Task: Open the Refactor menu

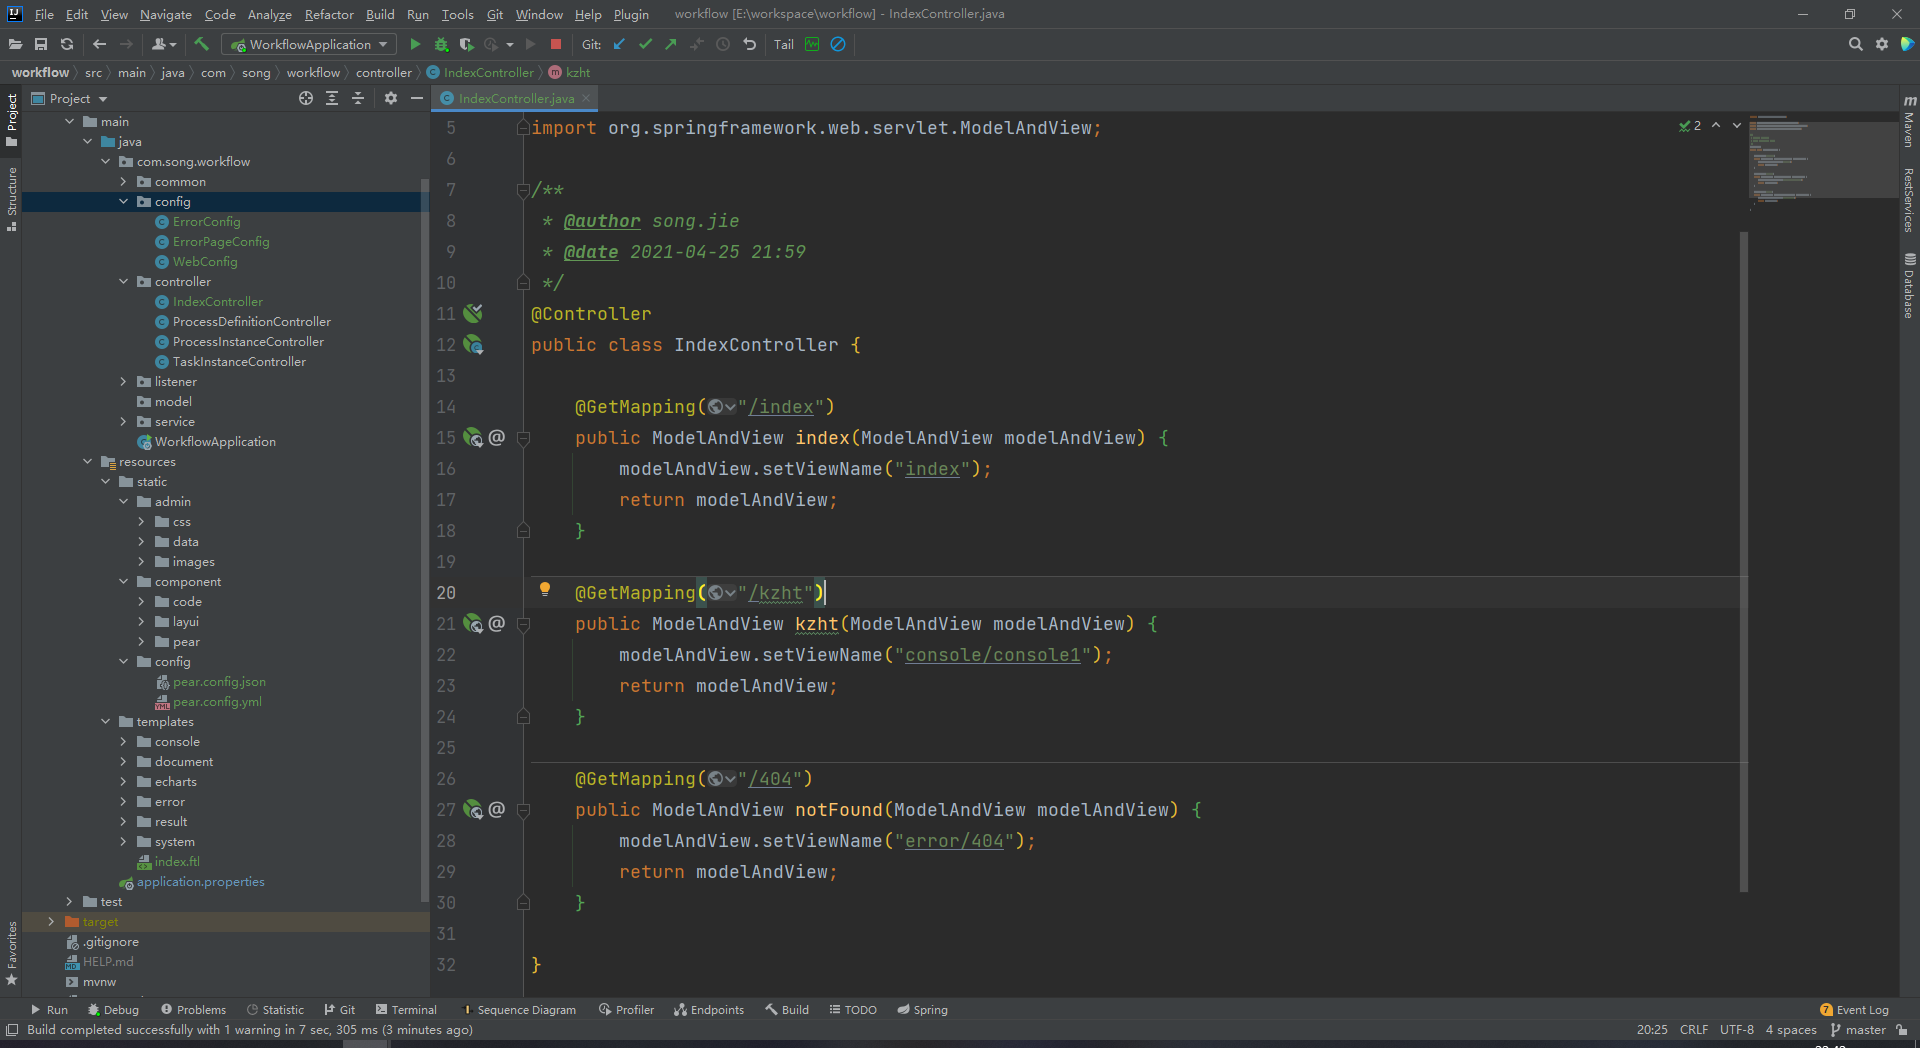Action: click(x=329, y=14)
